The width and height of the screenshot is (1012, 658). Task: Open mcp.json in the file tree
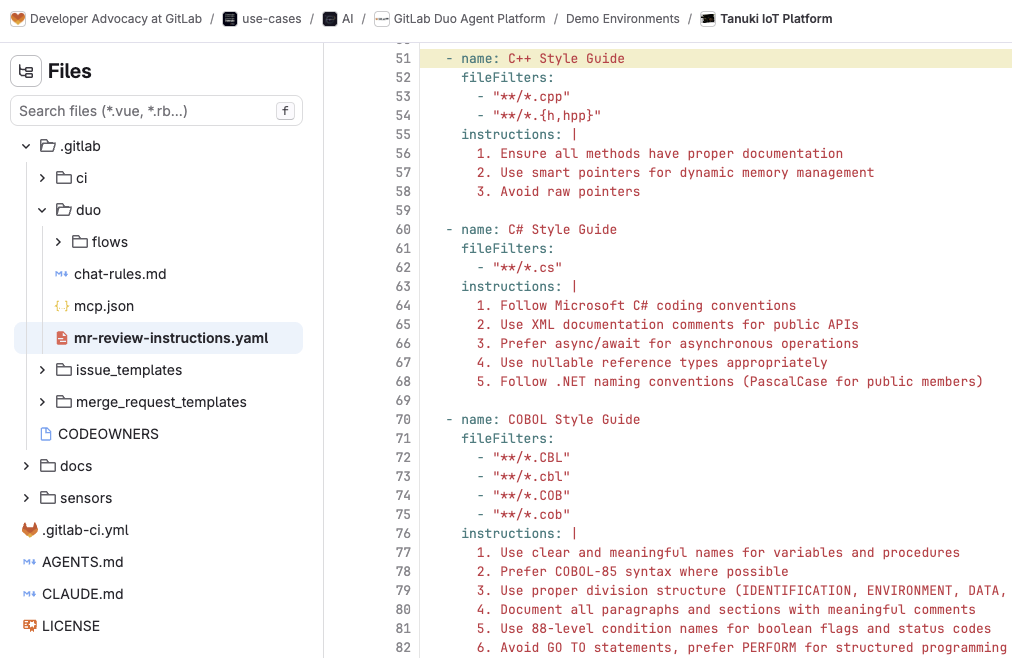tap(104, 306)
